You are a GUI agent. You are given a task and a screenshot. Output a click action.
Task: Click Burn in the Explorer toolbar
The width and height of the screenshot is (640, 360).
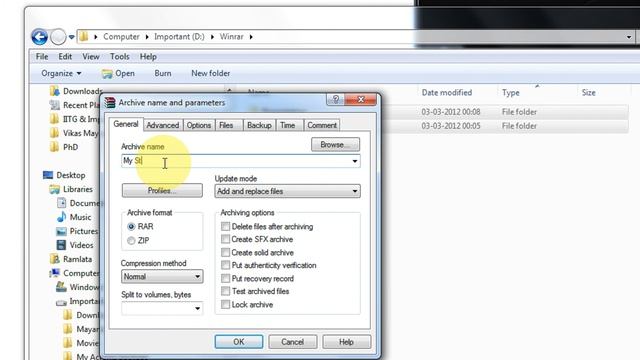[x=163, y=73]
